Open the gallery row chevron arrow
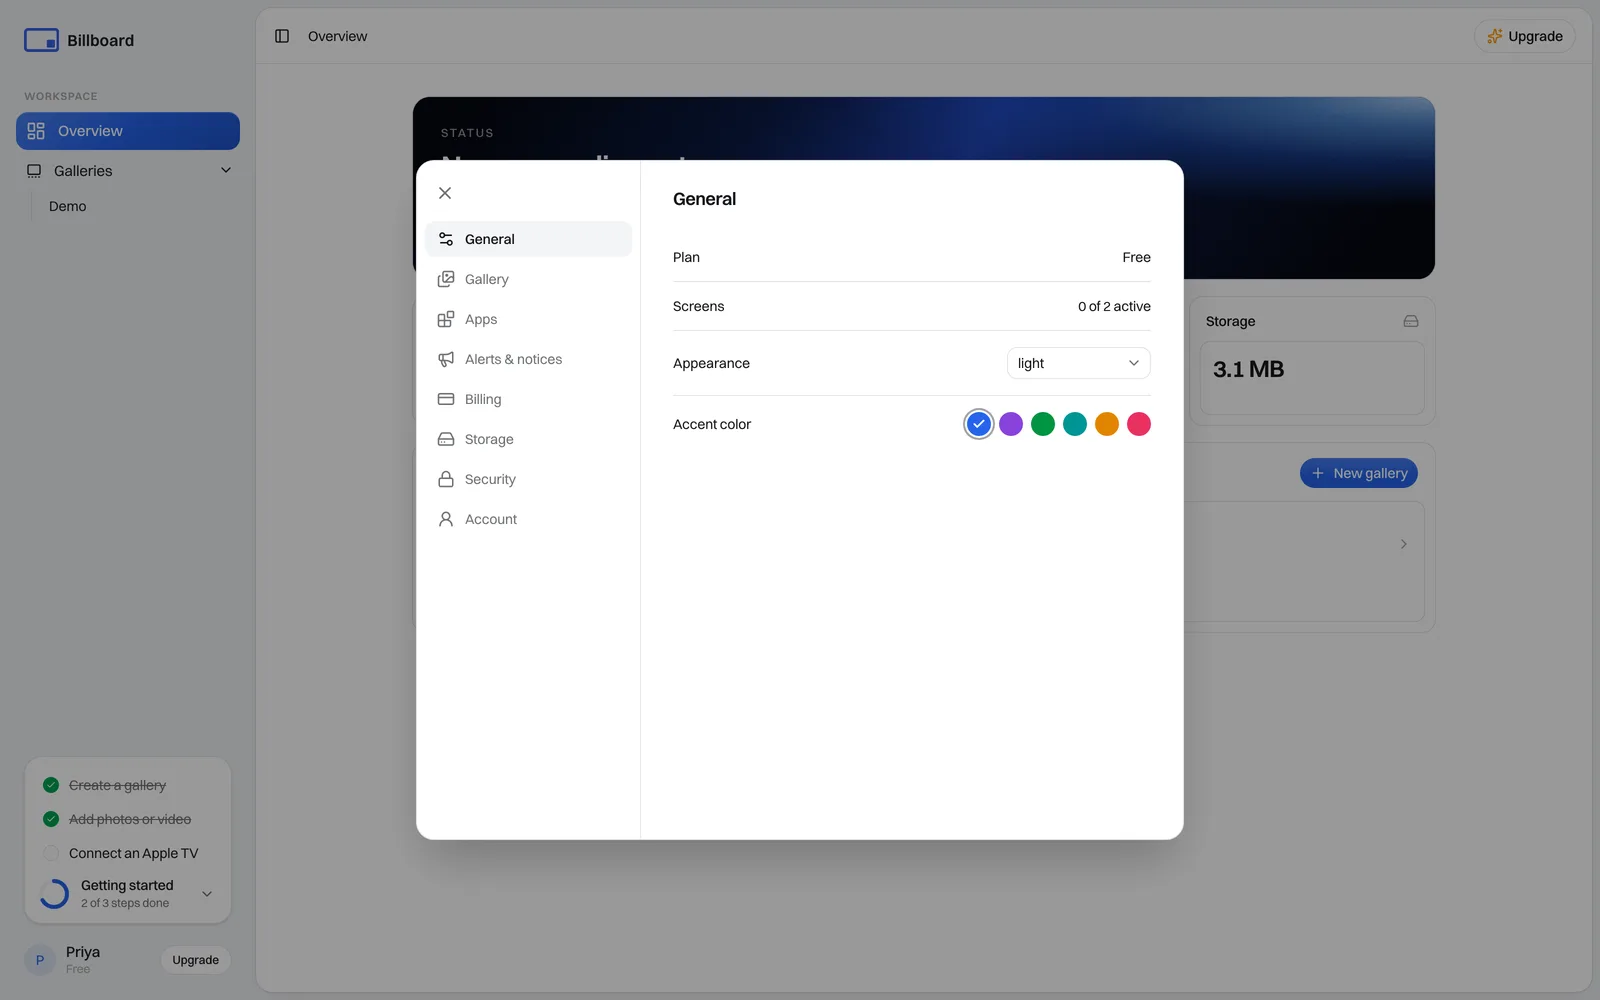Image resolution: width=1600 pixels, height=1000 pixels. coord(1403,544)
